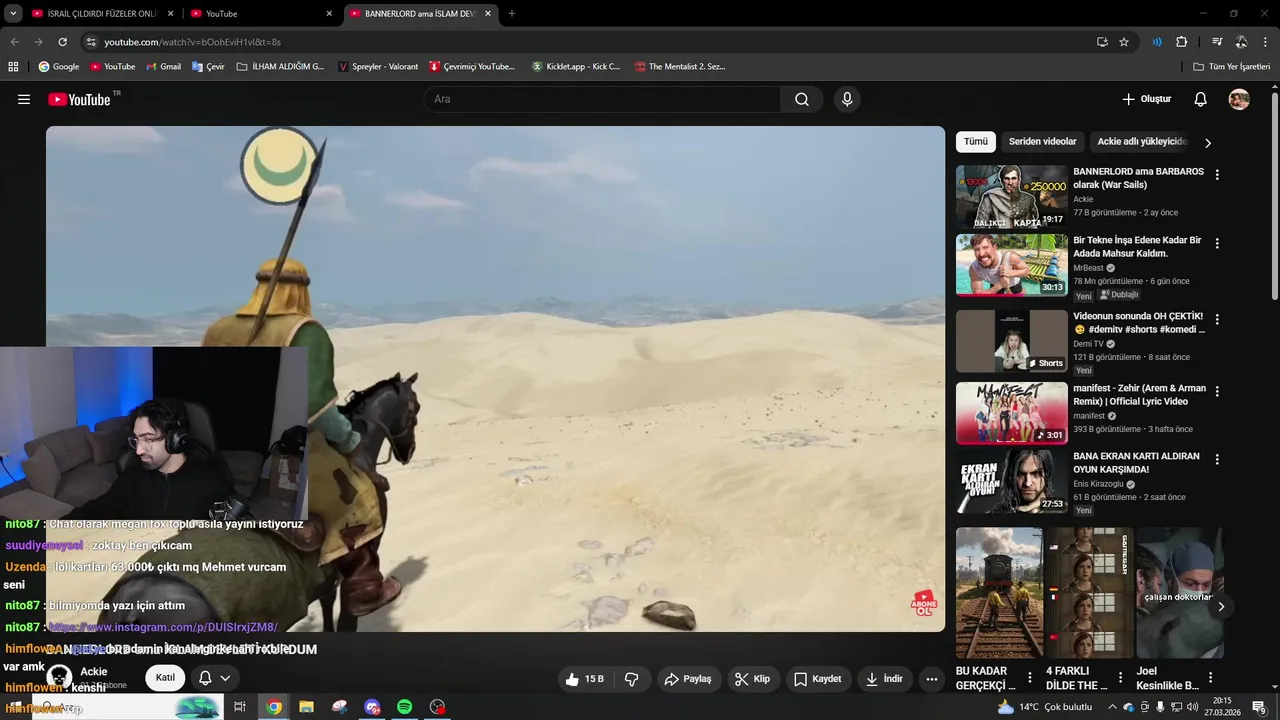Open the Chrome extensions puzzle icon
This screenshot has height=720, width=1280.
[1181, 42]
